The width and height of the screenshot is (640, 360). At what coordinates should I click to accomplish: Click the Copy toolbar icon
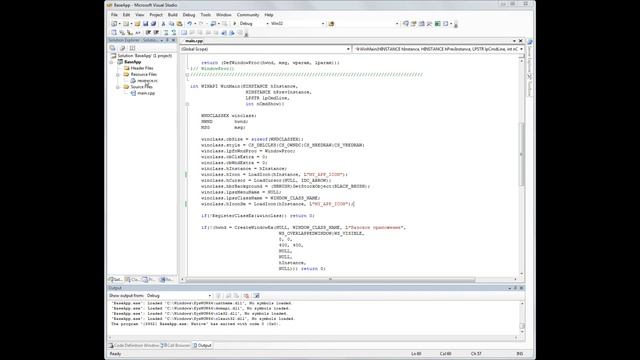coord(171,24)
